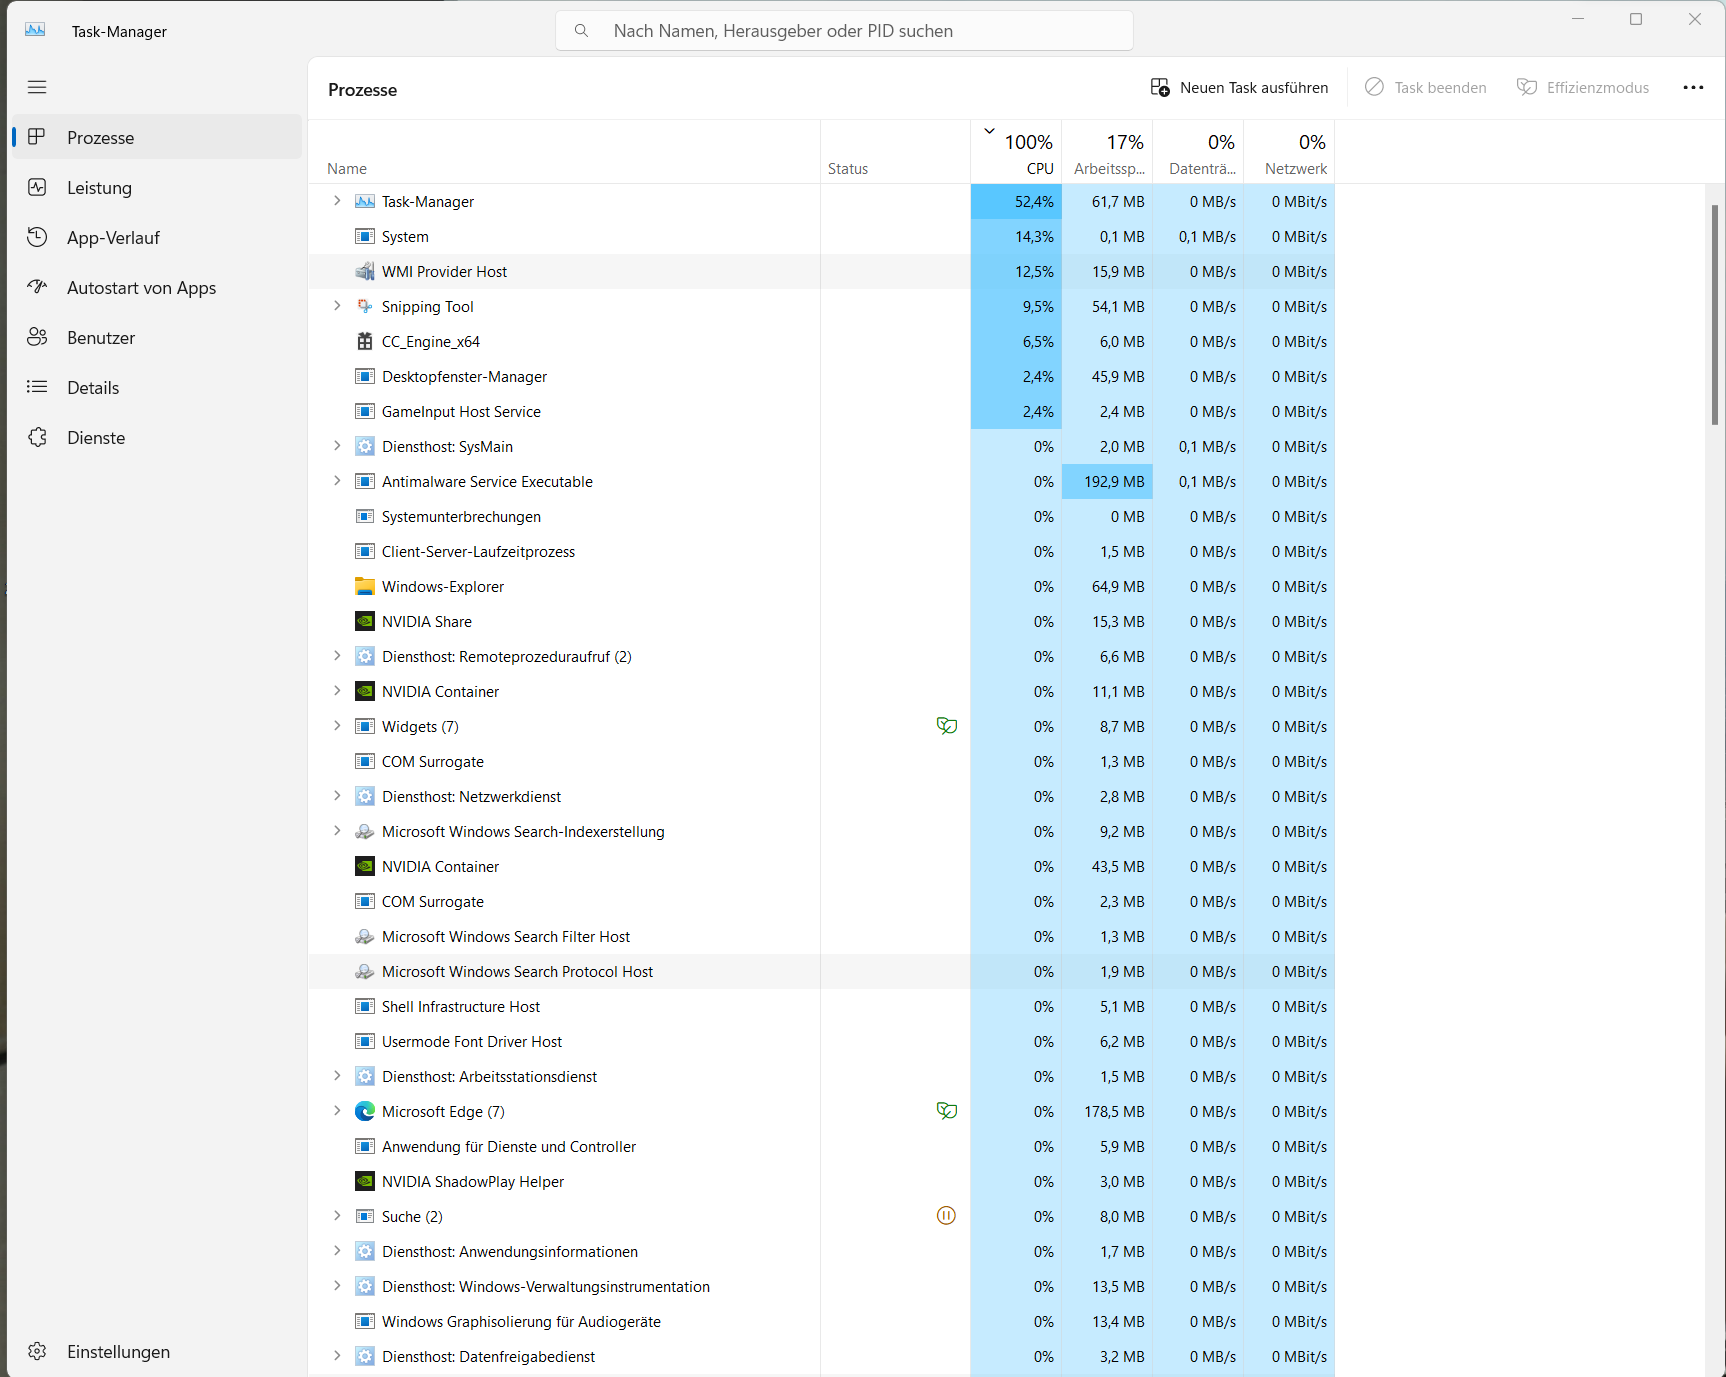1726x1377 pixels.
Task: Click the search magnifier icon
Action: pos(581,31)
